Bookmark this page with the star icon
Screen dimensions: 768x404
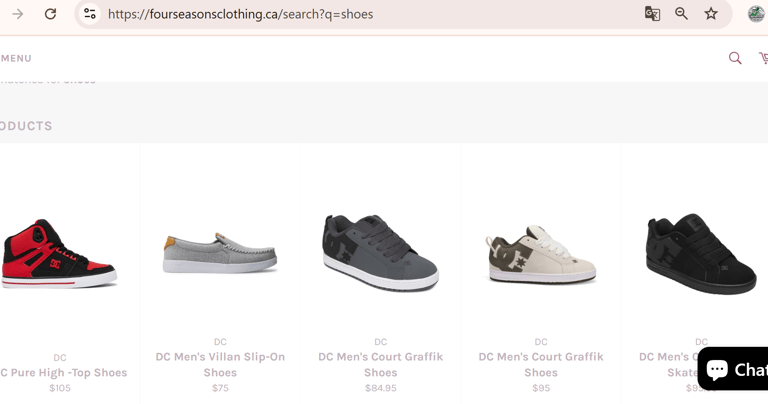[x=711, y=14]
